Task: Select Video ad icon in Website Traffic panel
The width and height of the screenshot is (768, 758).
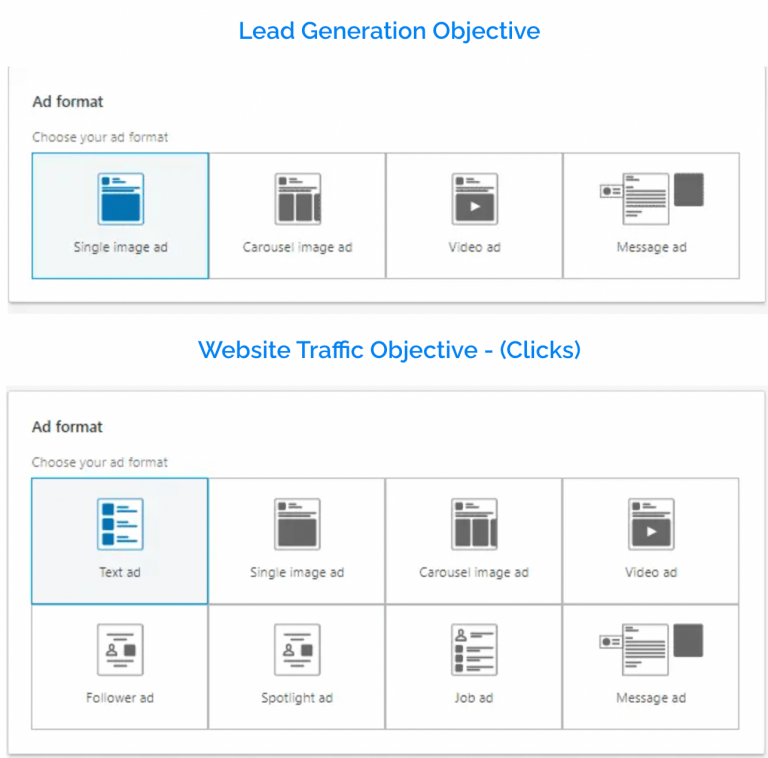Action: point(651,524)
